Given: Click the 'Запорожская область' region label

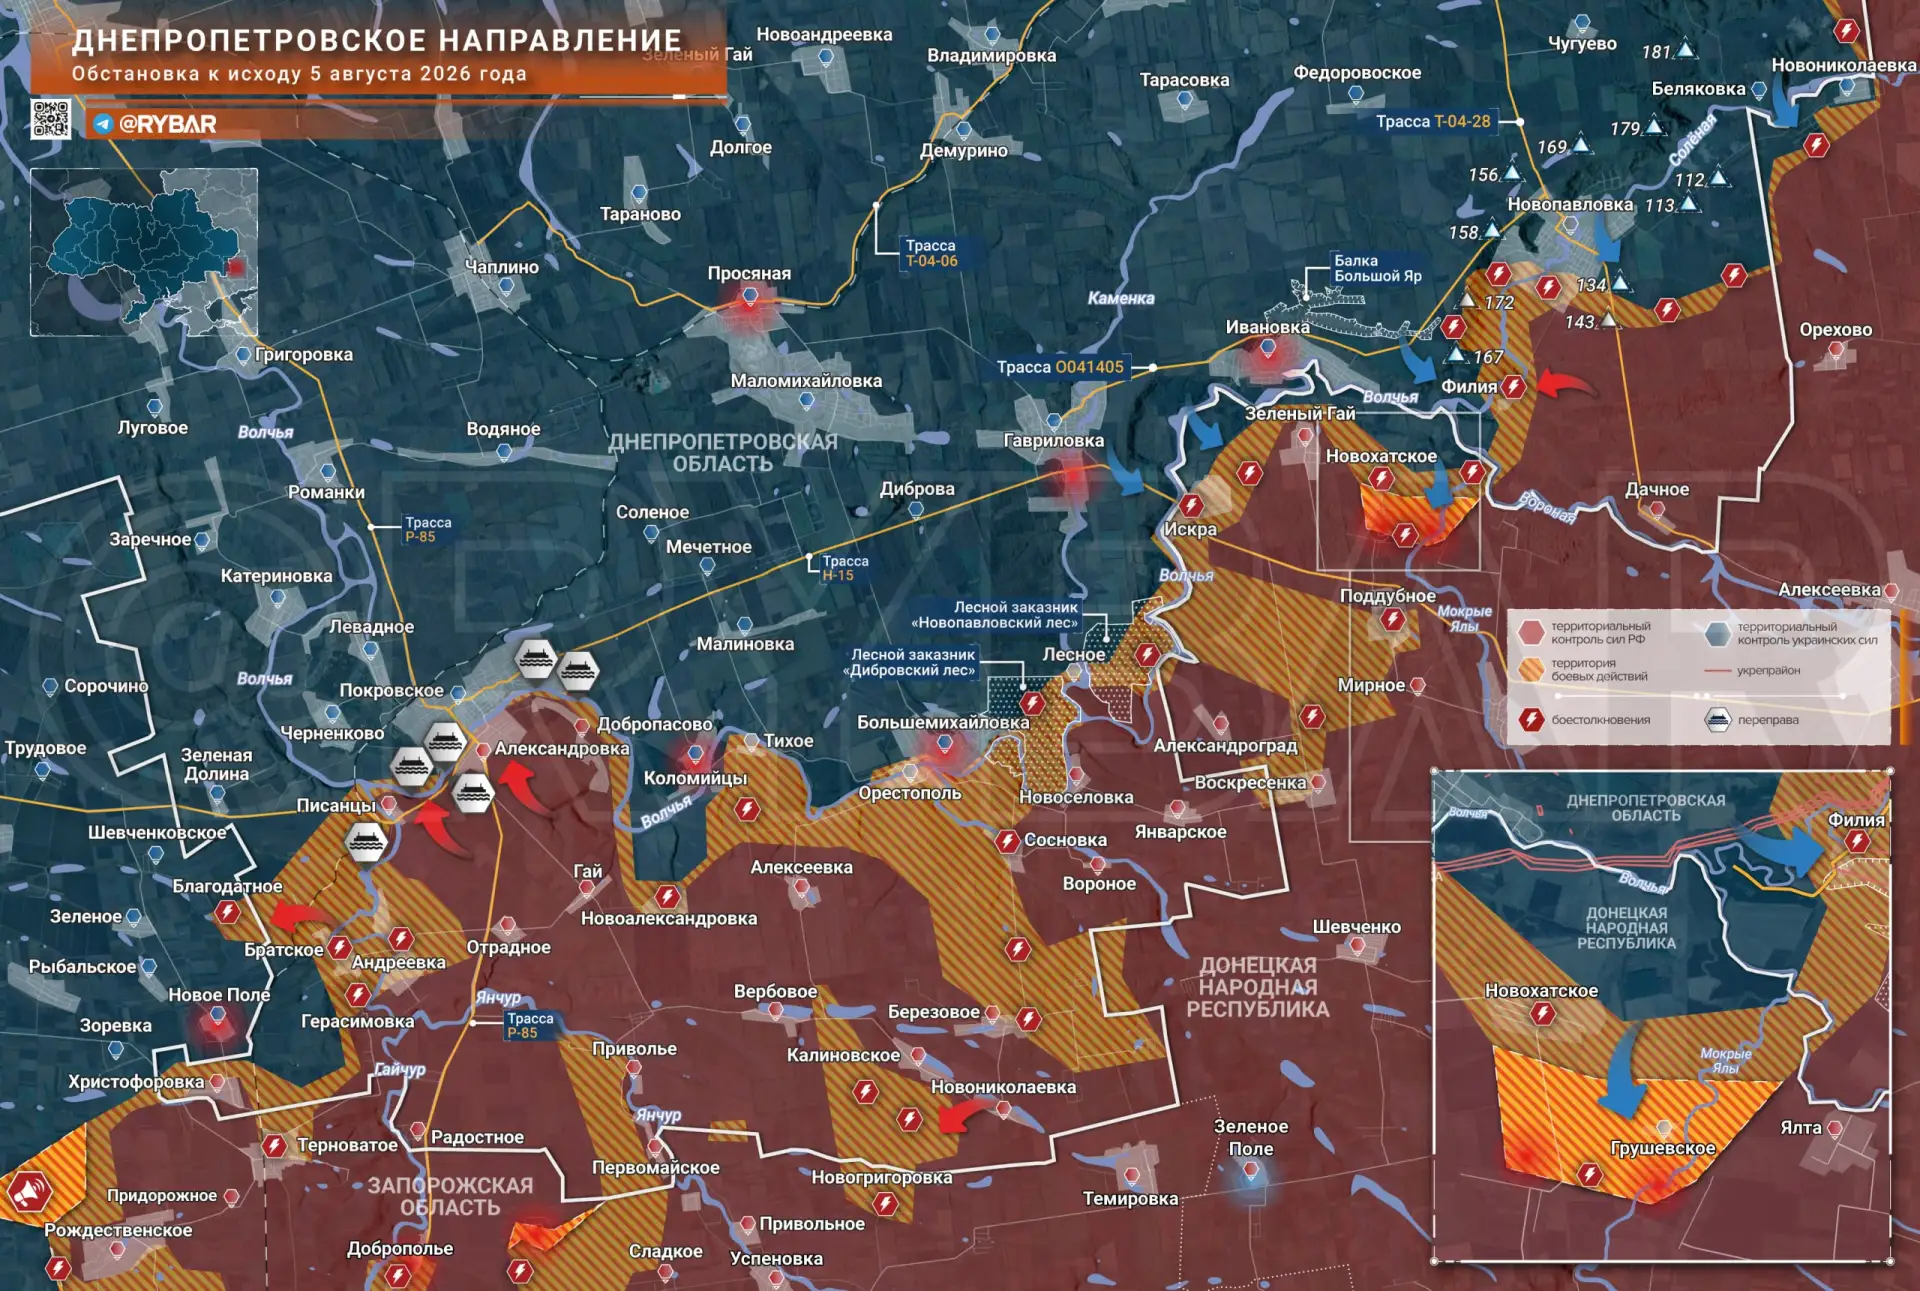Looking at the screenshot, I should click(450, 1197).
